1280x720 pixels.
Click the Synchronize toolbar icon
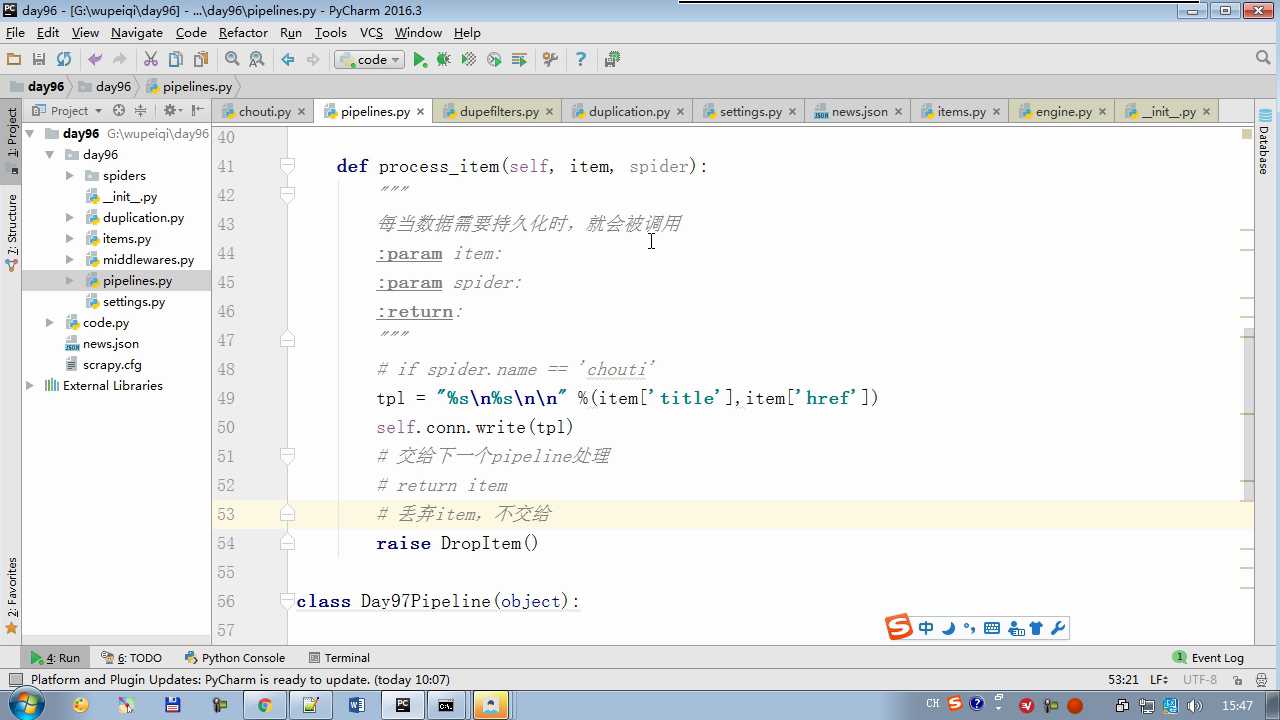click(64, 60)
